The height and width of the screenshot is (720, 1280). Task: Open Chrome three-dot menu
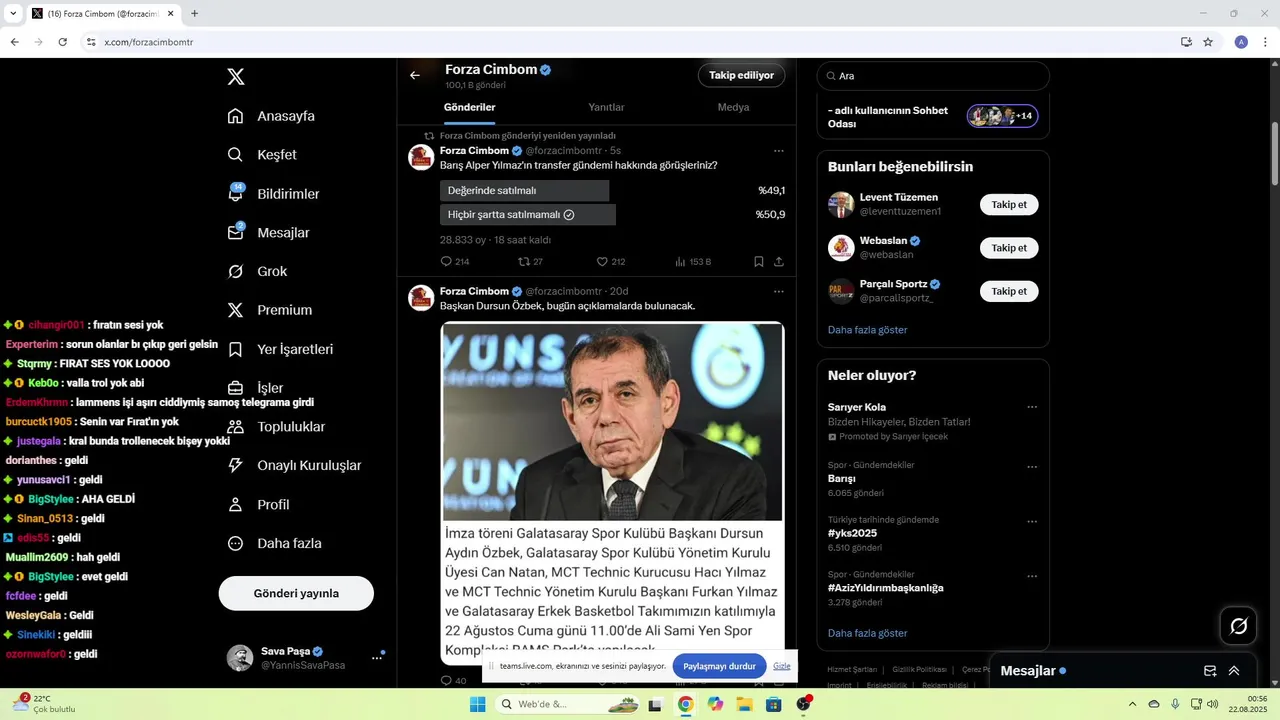(x=1266, y=42)
